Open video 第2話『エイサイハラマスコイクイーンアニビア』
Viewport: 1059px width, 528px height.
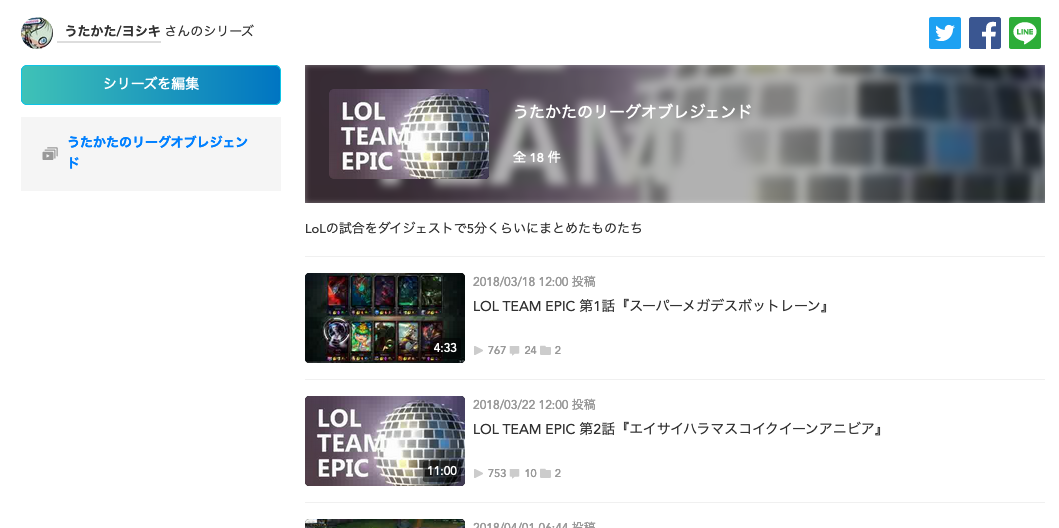[678, 429]
